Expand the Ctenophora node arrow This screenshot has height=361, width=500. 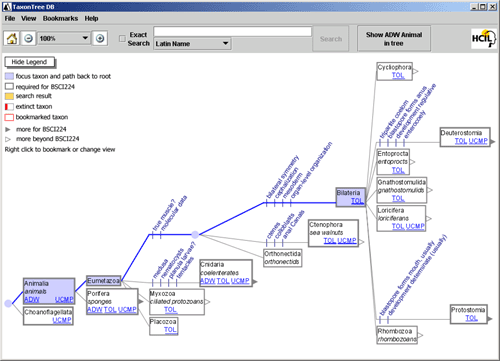coord(362,242)
